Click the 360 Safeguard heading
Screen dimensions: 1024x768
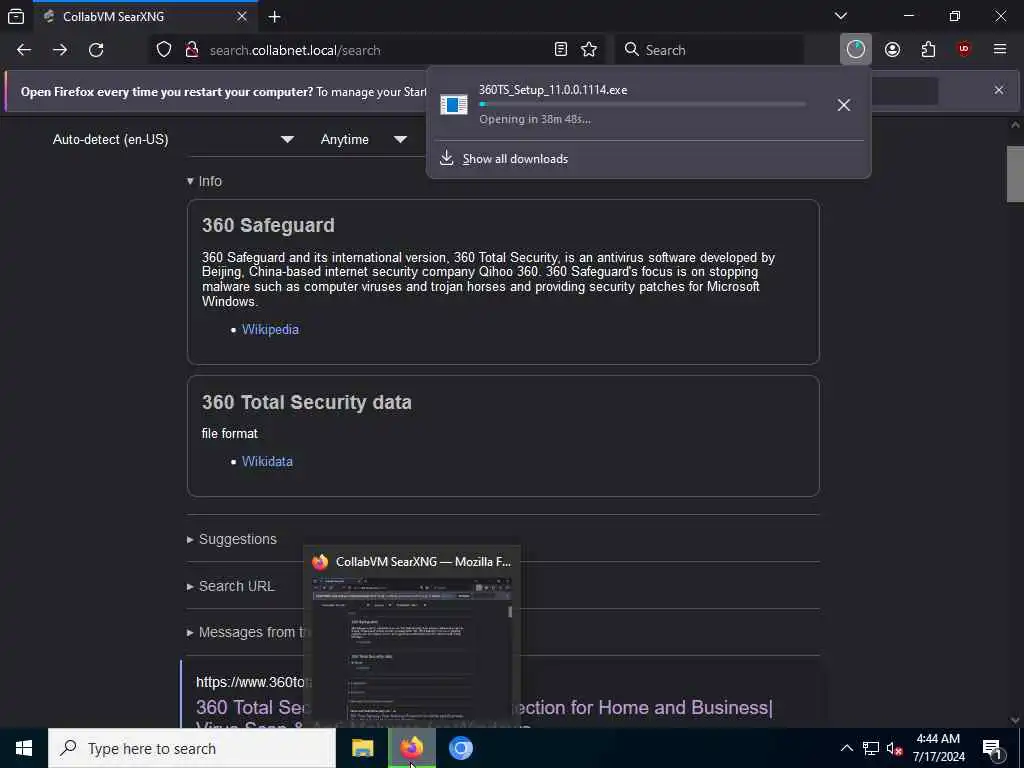[x=268, y=225]
